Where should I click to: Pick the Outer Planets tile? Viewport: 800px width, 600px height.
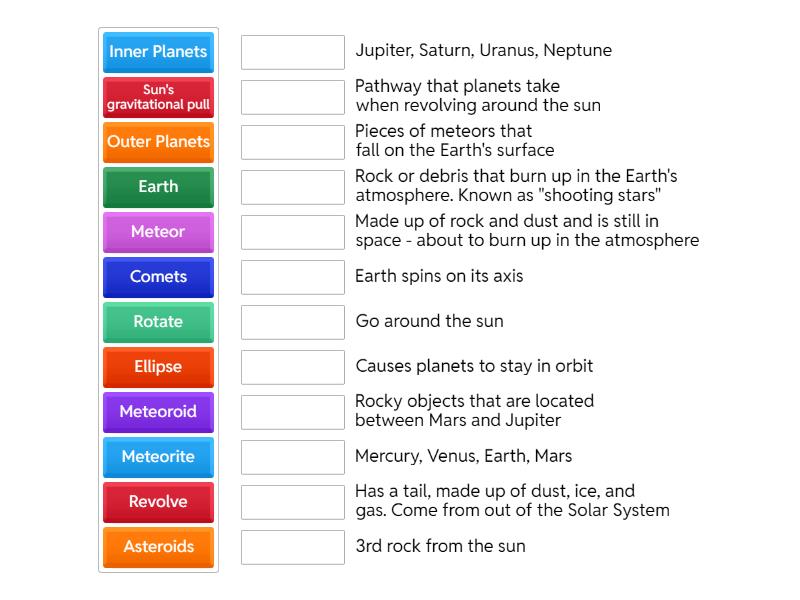pyautogui.click(x=158, y=142)
